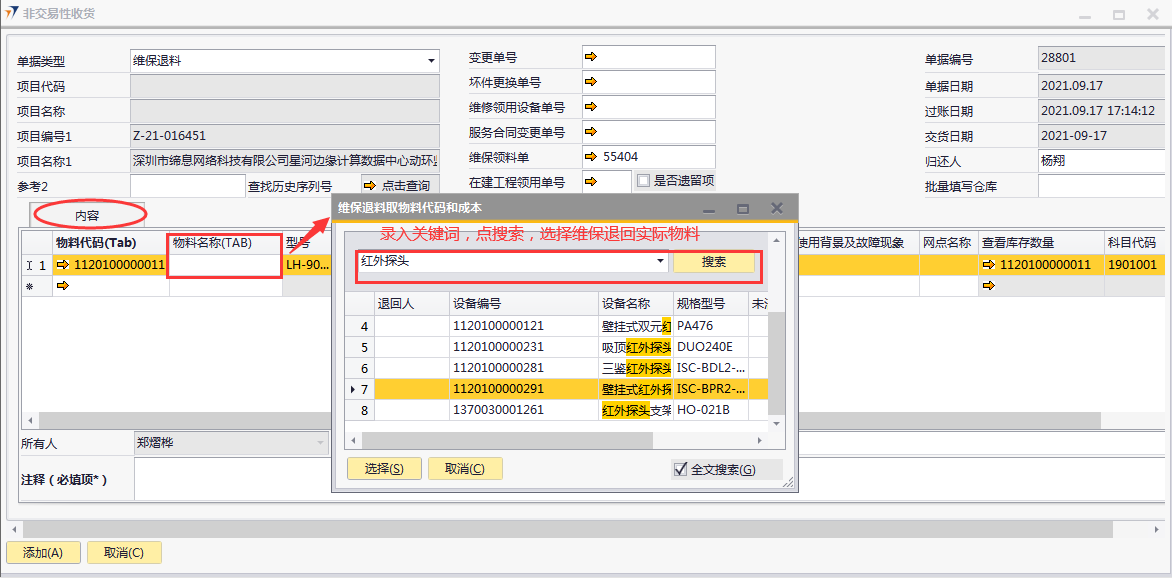Viewport: 1172px width, 579px height.
Task: Toggle the 全文搜索 checkbox
Action: pyautogui.click(x=681, y=469)
